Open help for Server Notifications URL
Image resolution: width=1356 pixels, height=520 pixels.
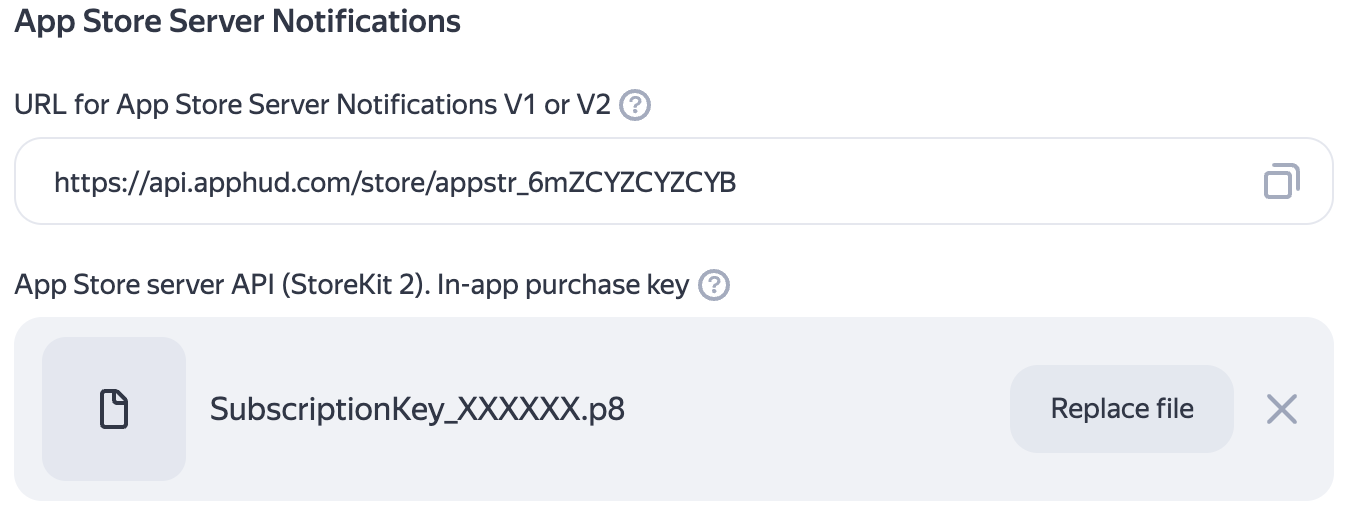635,105
